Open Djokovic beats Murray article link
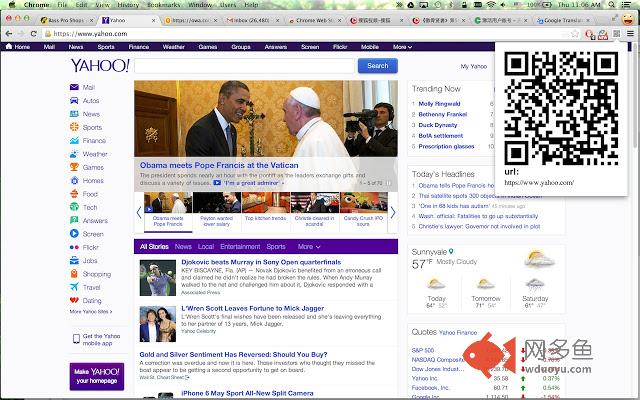Image resolution: width=640 pixels, height=400 pixels. point(261,262)
